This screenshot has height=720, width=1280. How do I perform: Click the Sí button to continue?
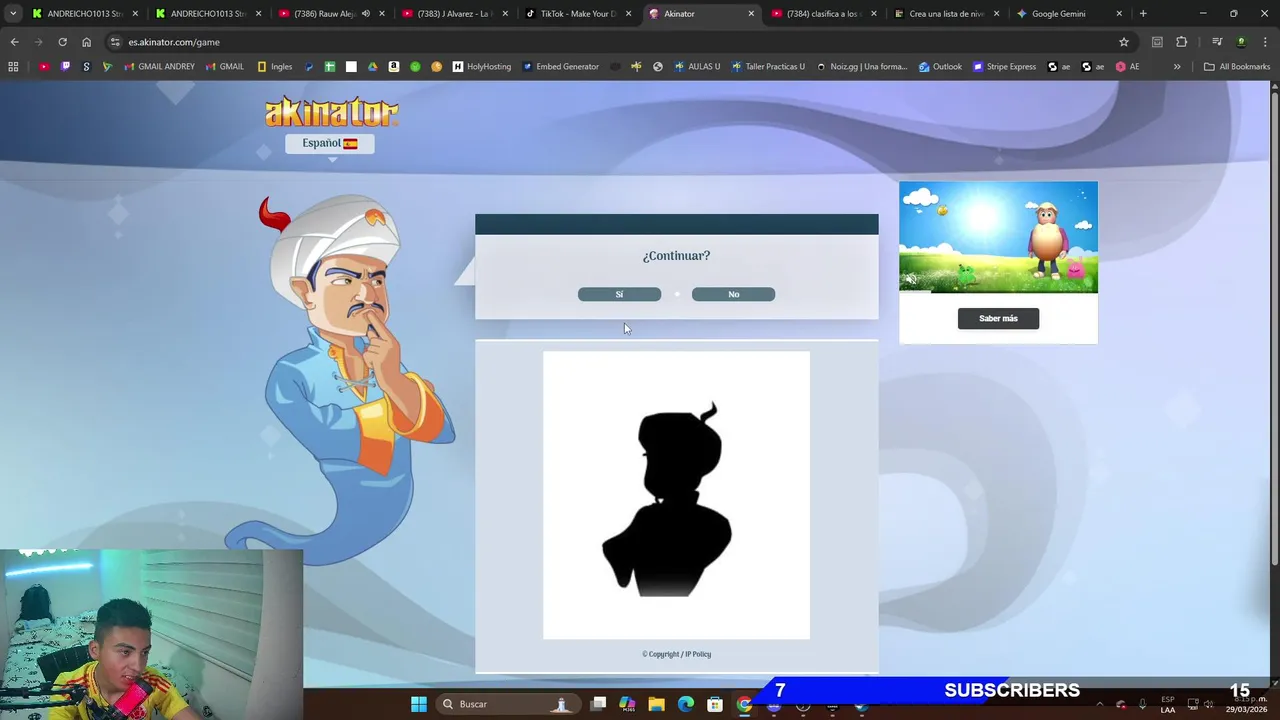click(x=619, y=294)
